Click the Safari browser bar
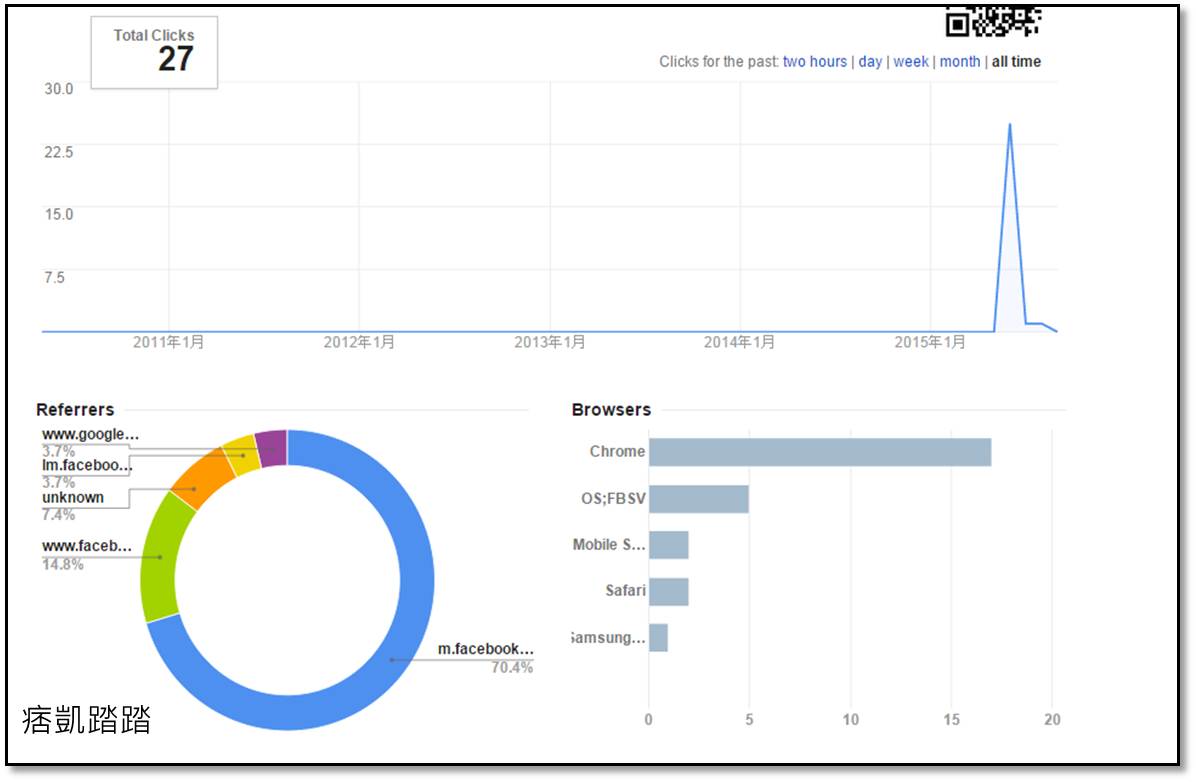The image size is (1196, 782). coord(669,592)
